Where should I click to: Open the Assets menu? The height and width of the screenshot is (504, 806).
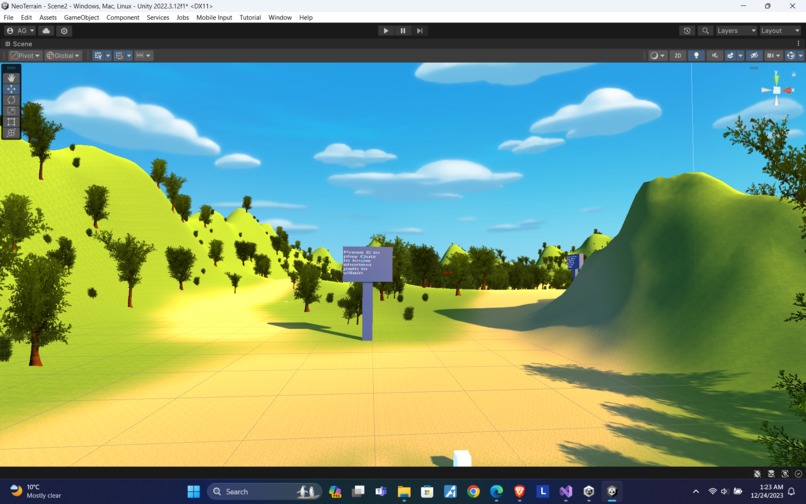48,17
